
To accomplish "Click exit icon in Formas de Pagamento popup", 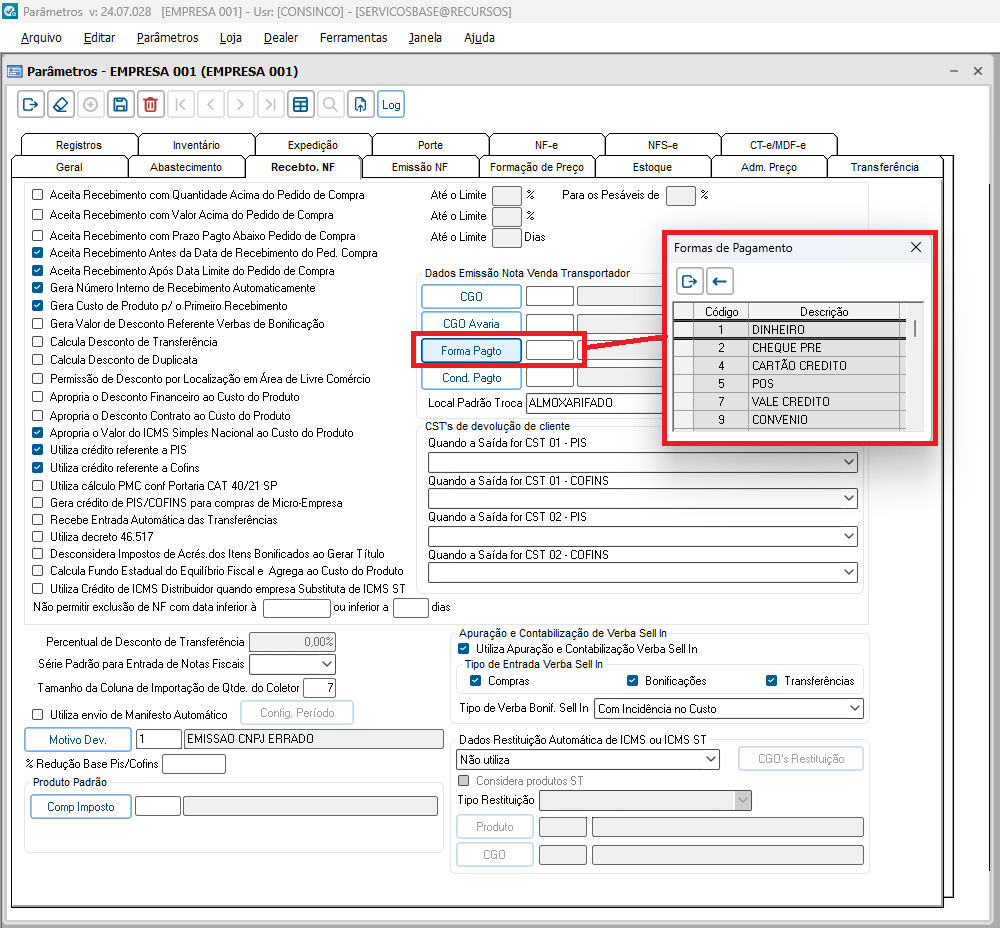I will [x=689, y=281].
